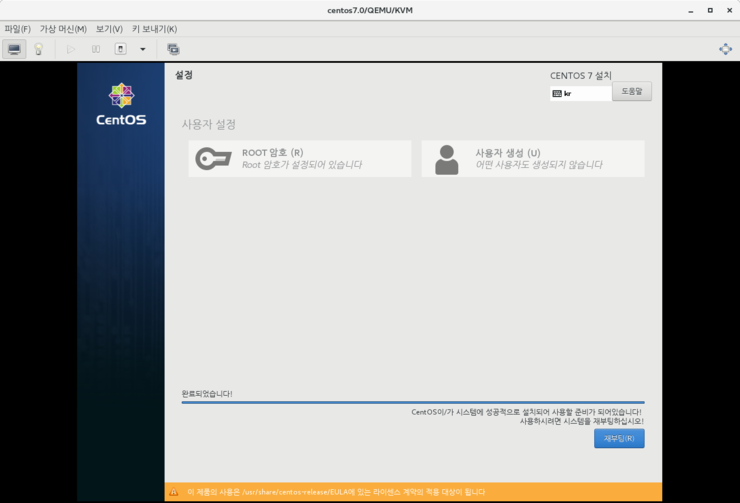
Task: Click the 사용자 설정 section heading
Action: 209,125
